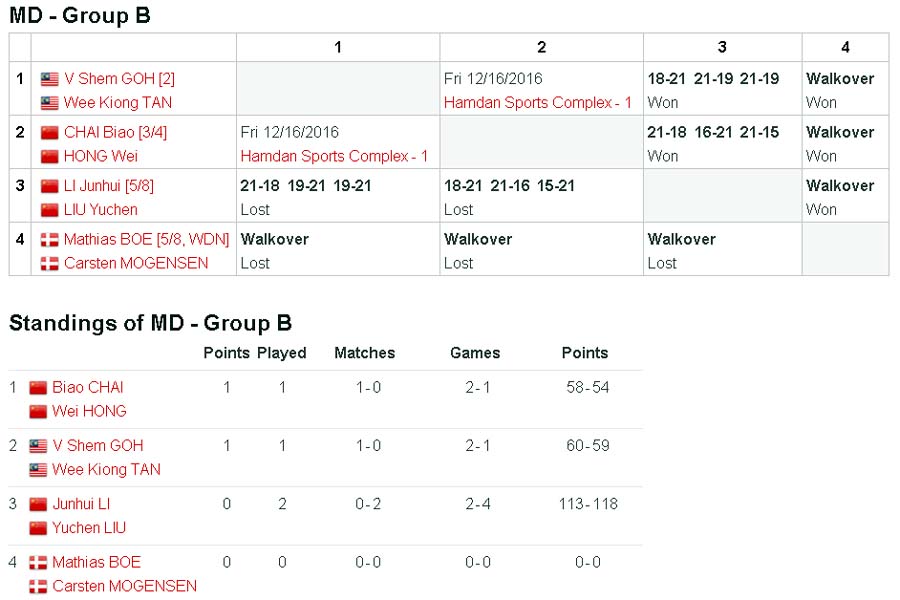
Task: Click the 21-18 16-21 21-15 score cell
Action: point(713,133)
